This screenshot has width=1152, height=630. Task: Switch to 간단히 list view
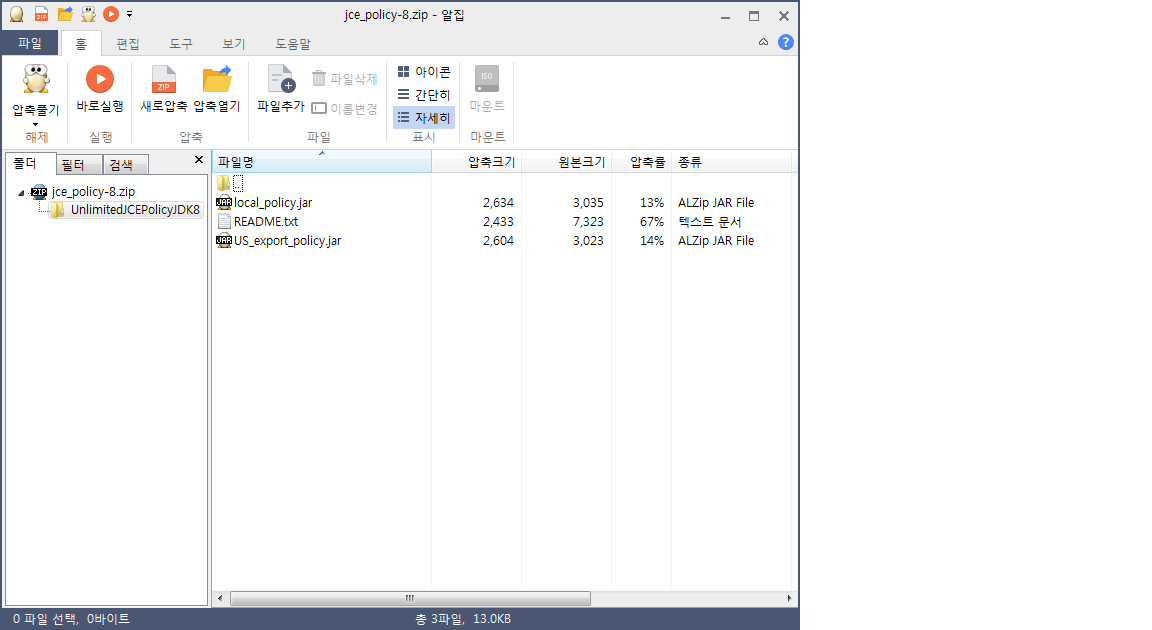click(x=424, y=95)
